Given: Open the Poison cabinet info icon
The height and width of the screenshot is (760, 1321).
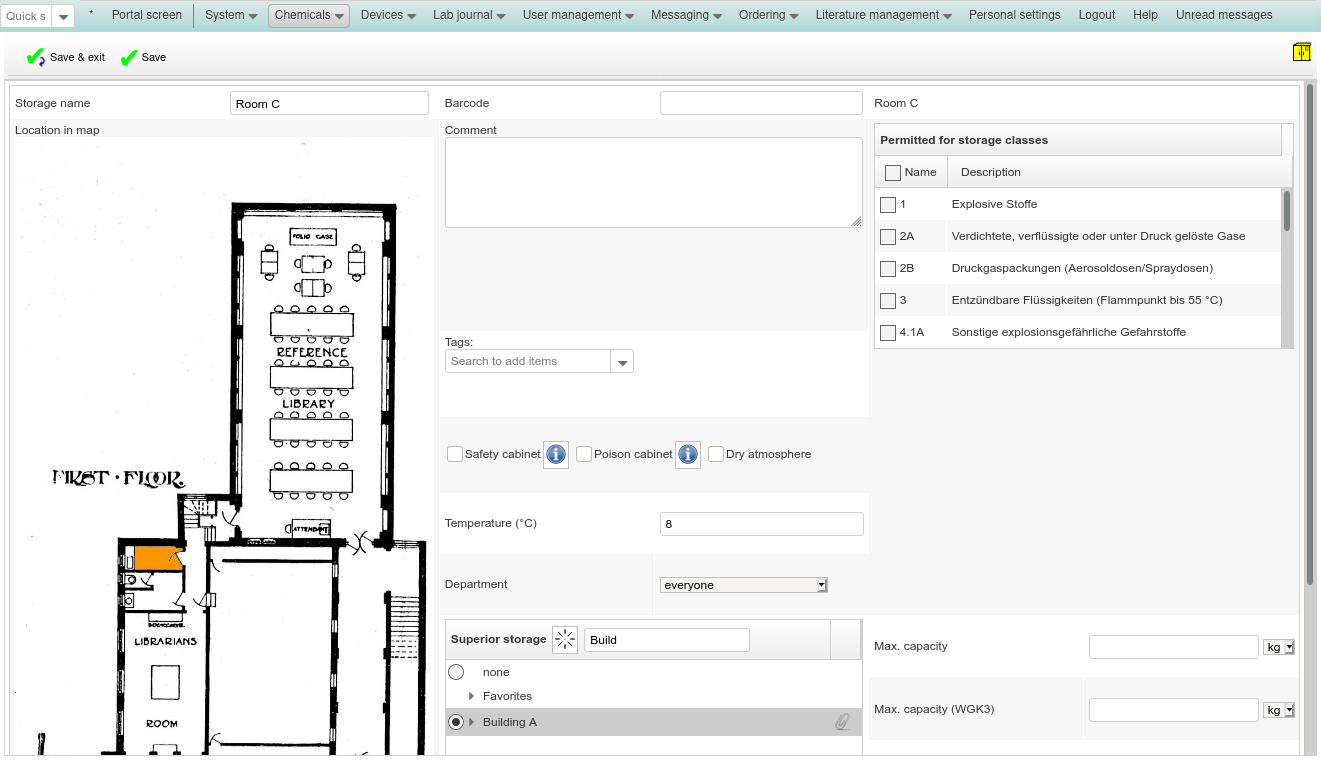Looking at the screenshot, I should (x=688, y=455).
